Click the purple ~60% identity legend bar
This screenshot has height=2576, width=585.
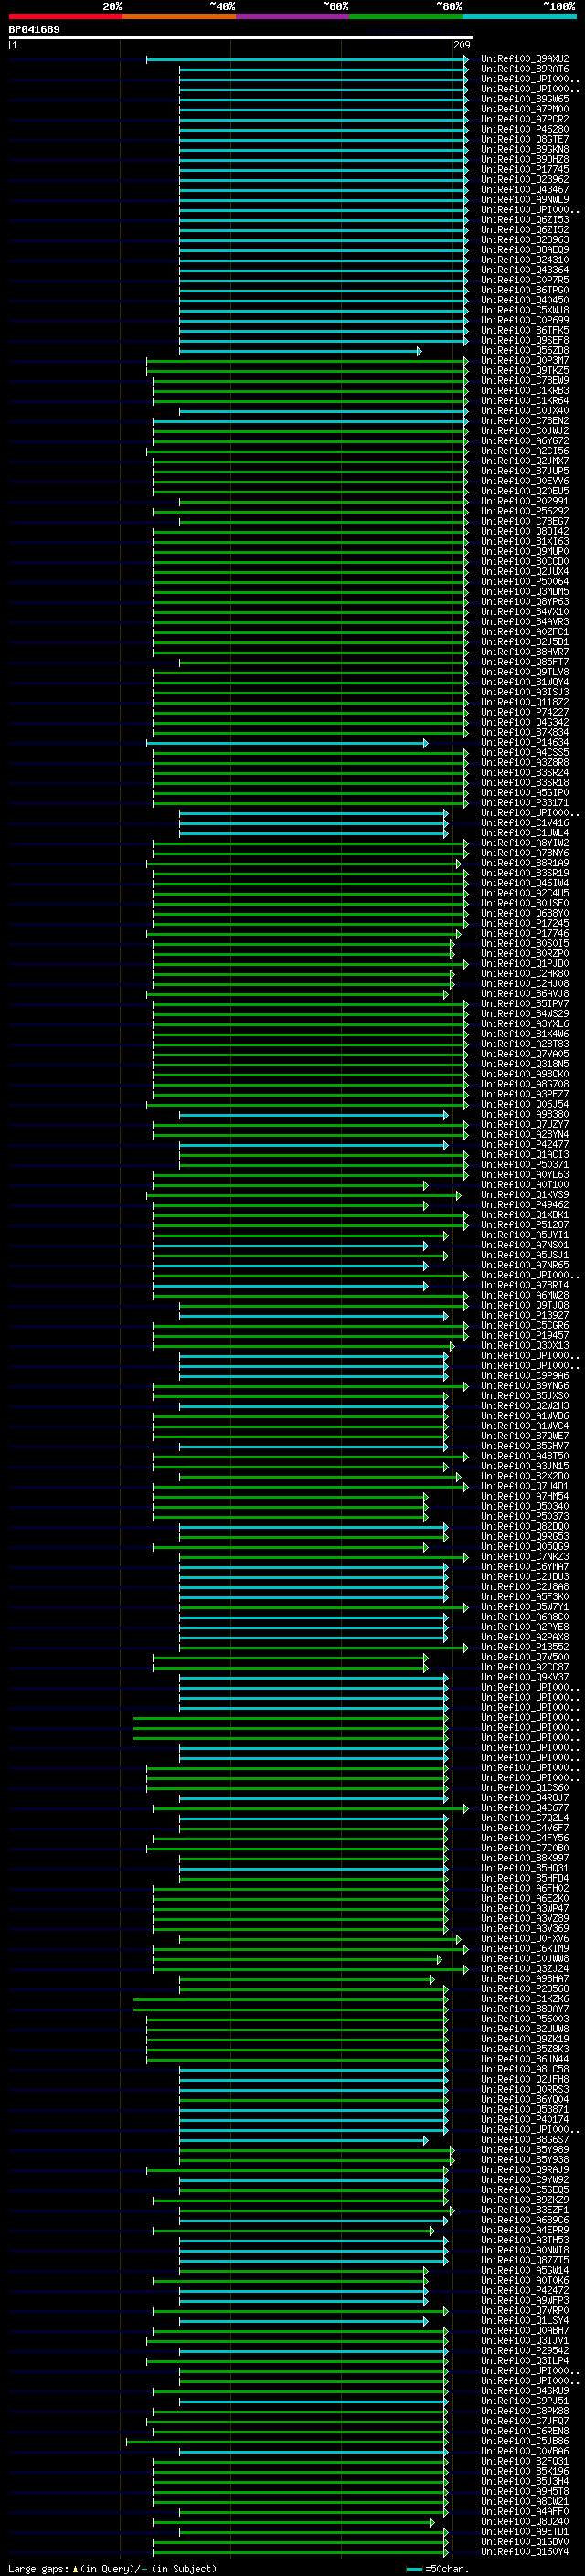click(292, 16)
